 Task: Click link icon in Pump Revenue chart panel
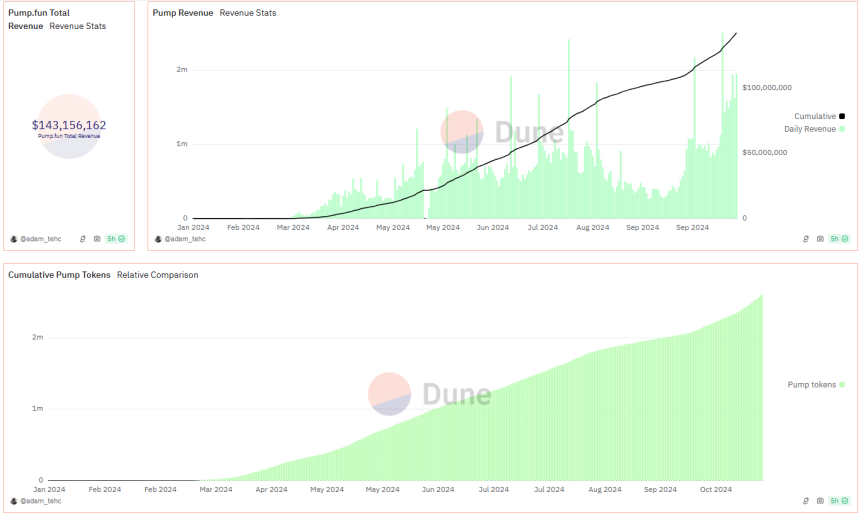pos(806,239)
